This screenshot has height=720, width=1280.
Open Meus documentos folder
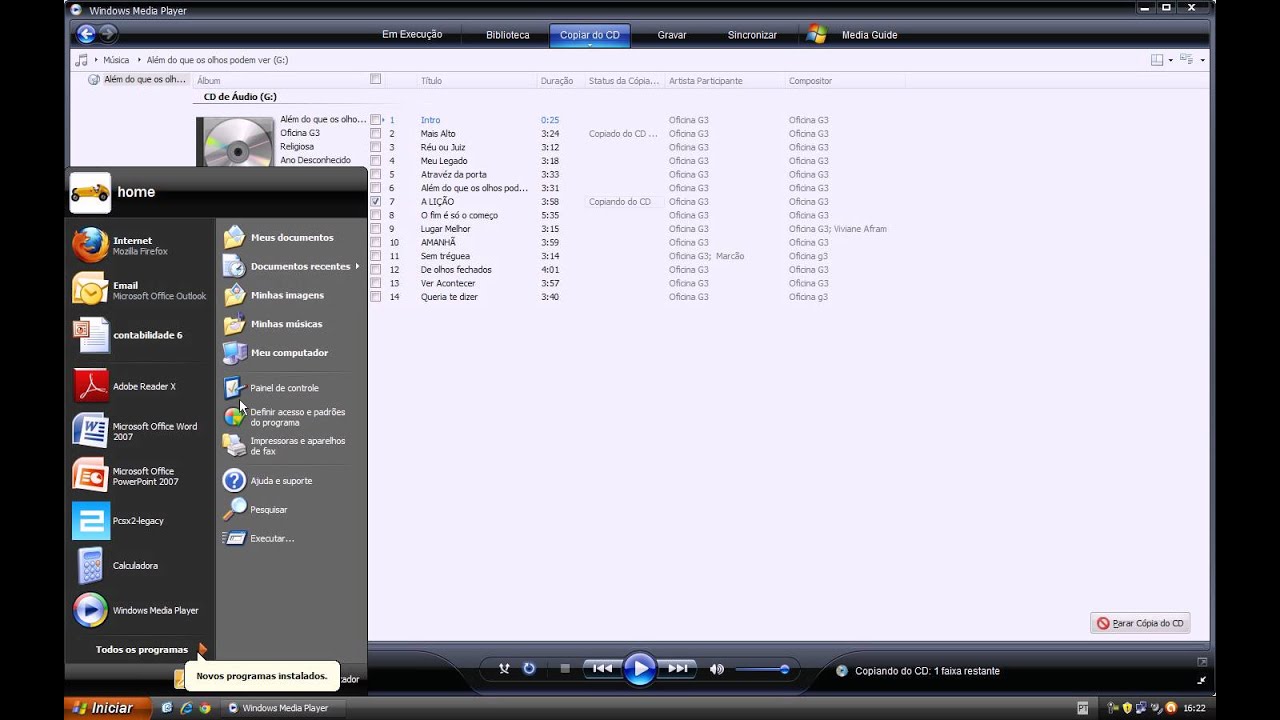pyautogui.click(x=291, y=238)
